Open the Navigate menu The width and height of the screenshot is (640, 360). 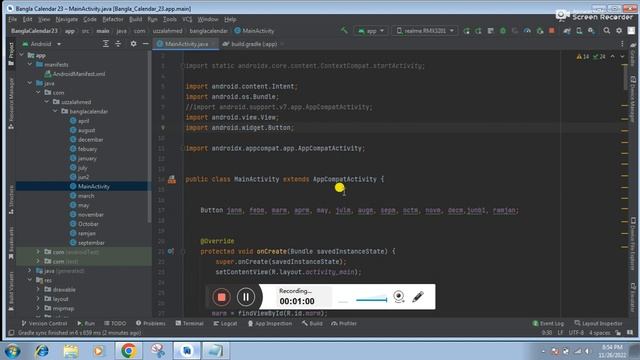tap(67, 19)
